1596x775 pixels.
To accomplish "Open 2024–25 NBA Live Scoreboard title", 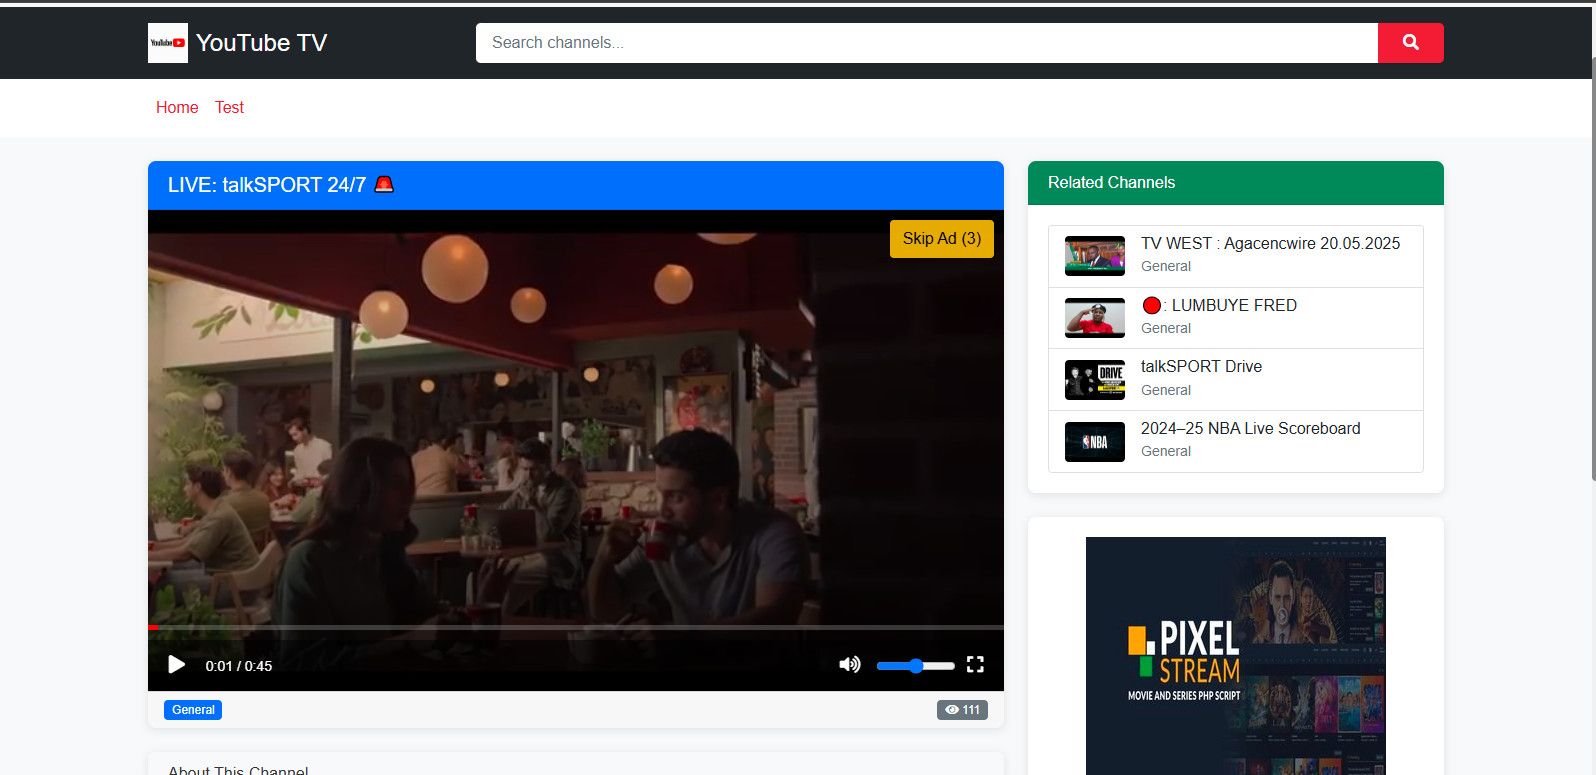I will (1250, 429).
